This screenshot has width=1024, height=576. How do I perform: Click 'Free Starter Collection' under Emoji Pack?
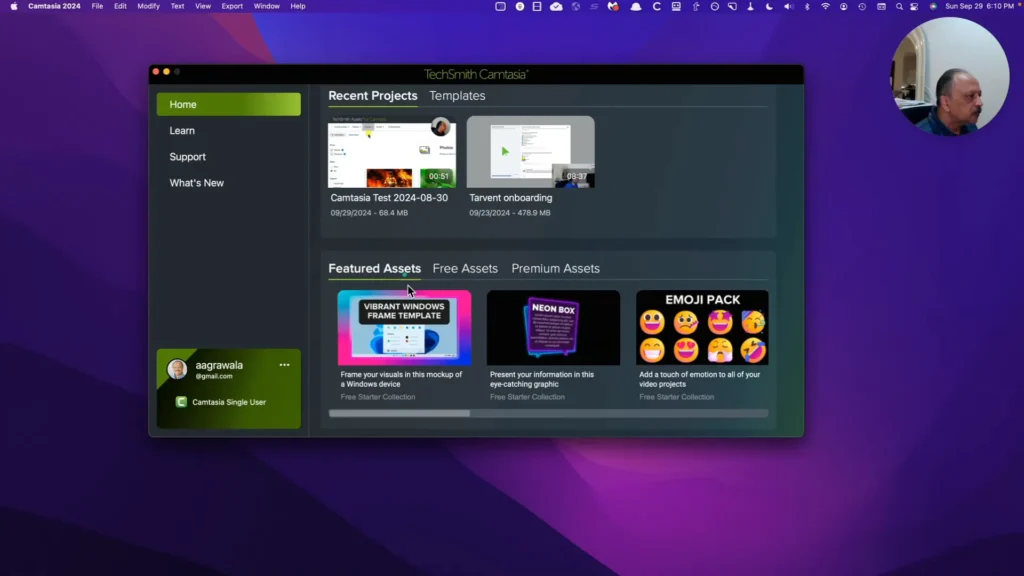677,397
